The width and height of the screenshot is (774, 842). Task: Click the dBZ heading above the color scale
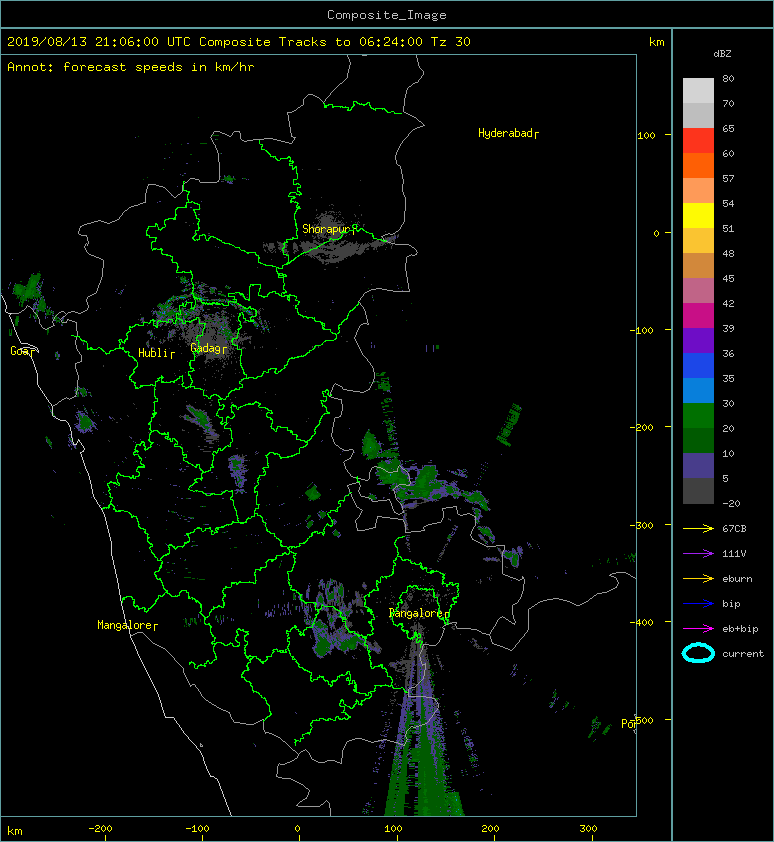pos(722,54)
